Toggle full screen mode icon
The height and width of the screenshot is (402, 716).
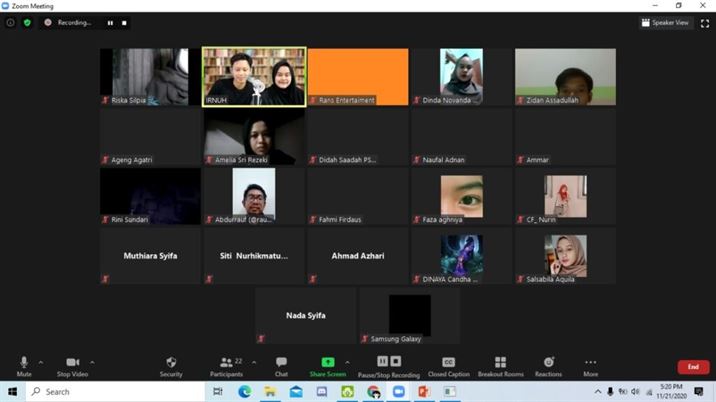point(703,22)
